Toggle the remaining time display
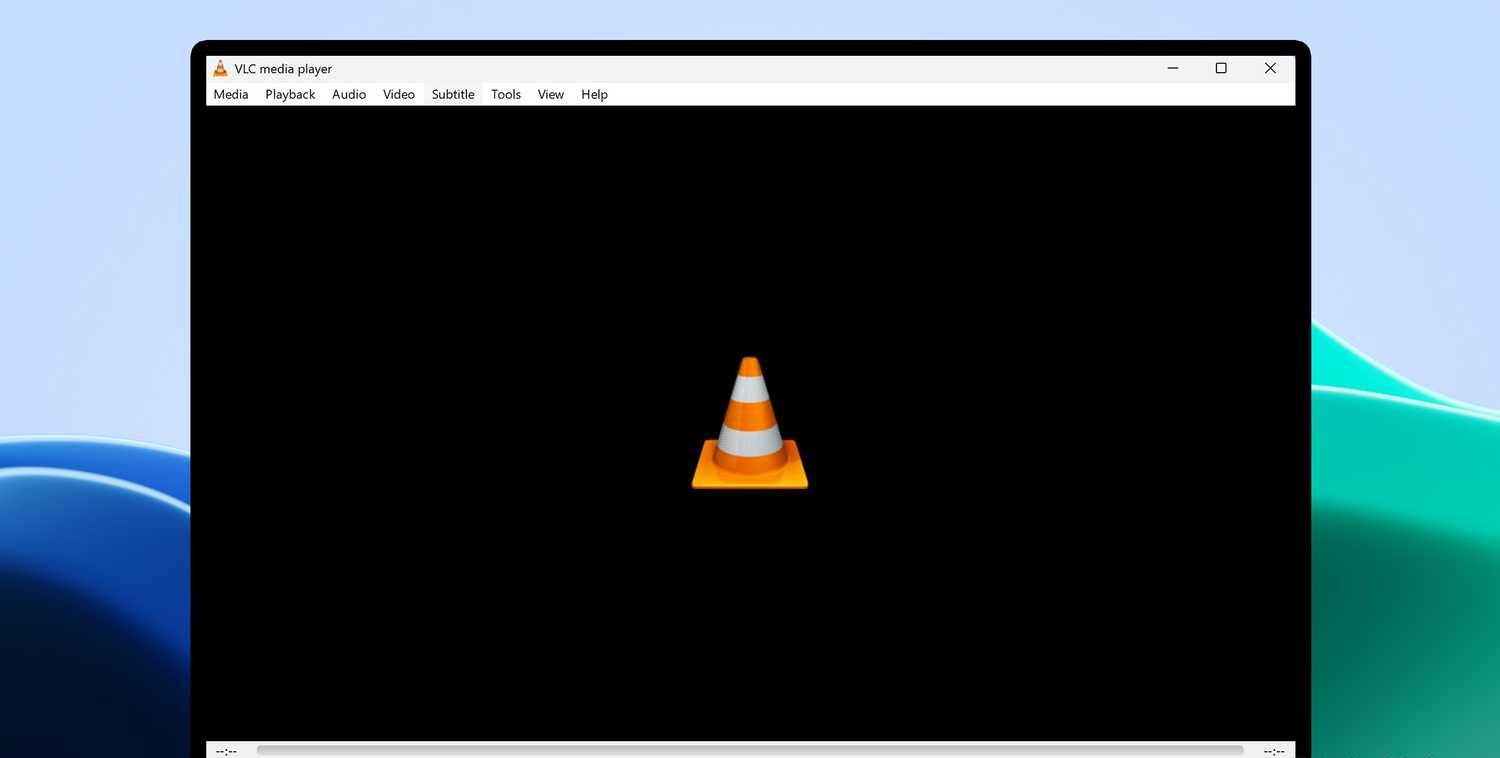Viewport: 1500px width, 758px height. point(1272,750)
